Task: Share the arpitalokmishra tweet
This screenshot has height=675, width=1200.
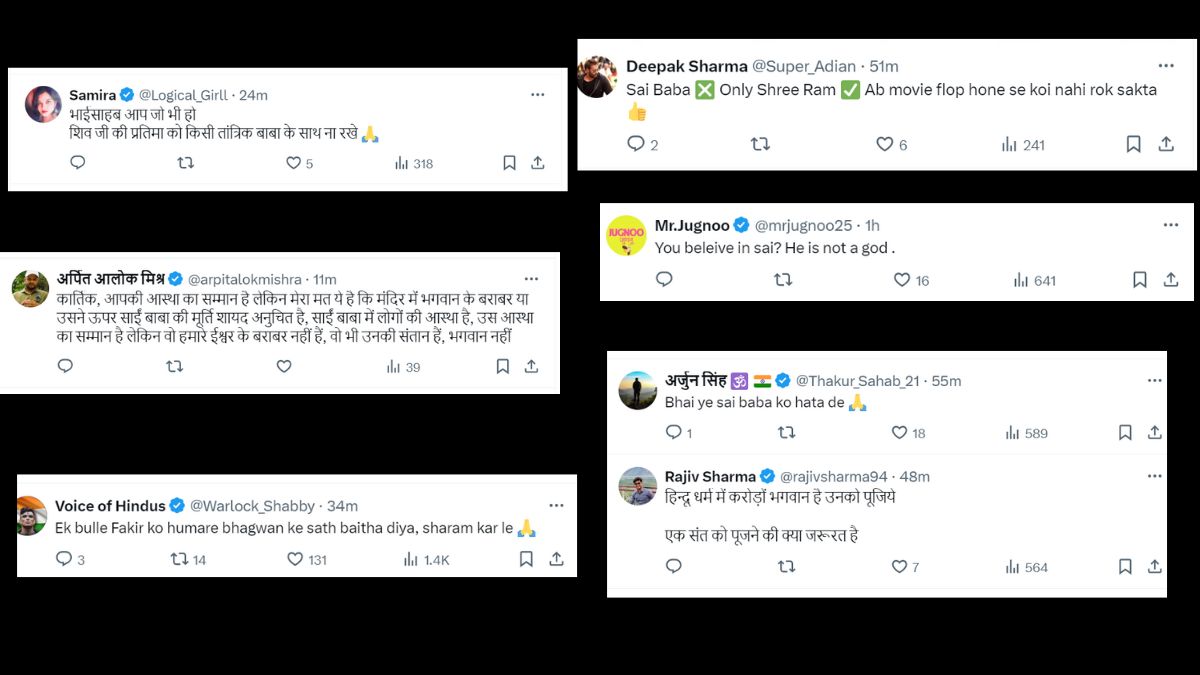Action: click(531, 366)
